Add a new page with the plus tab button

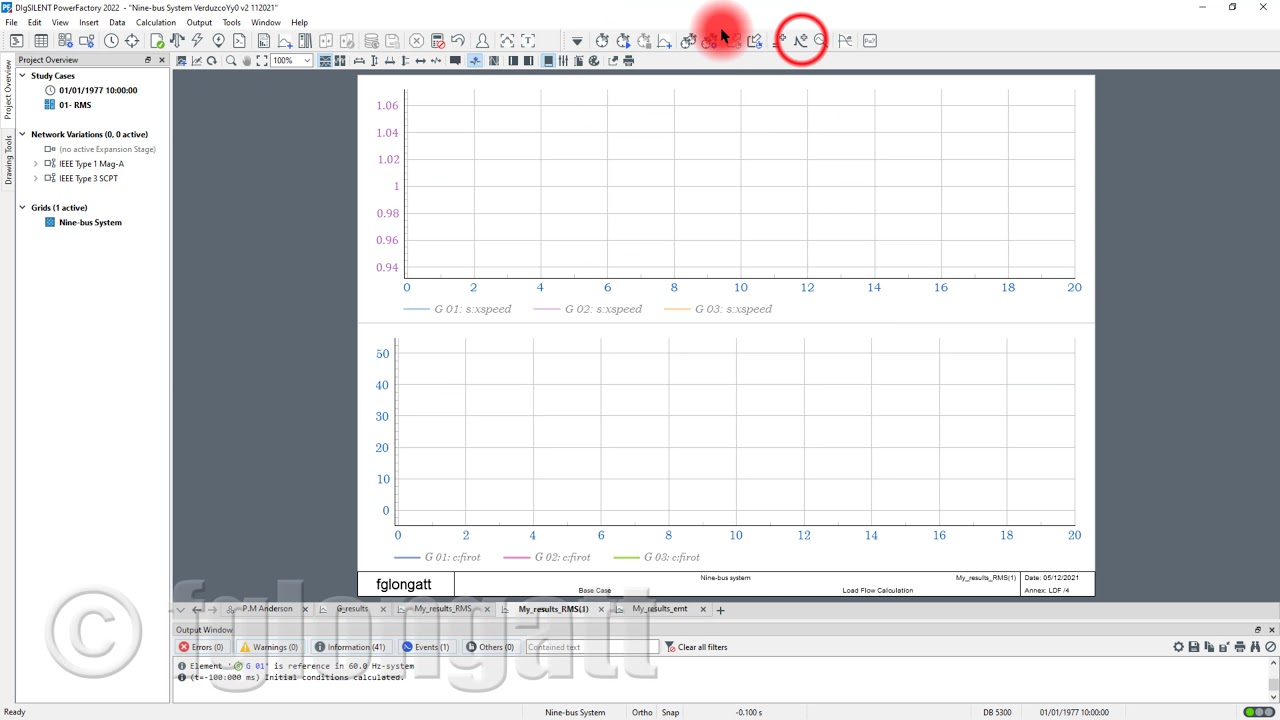pyautogui.click(x=720, y=610)
